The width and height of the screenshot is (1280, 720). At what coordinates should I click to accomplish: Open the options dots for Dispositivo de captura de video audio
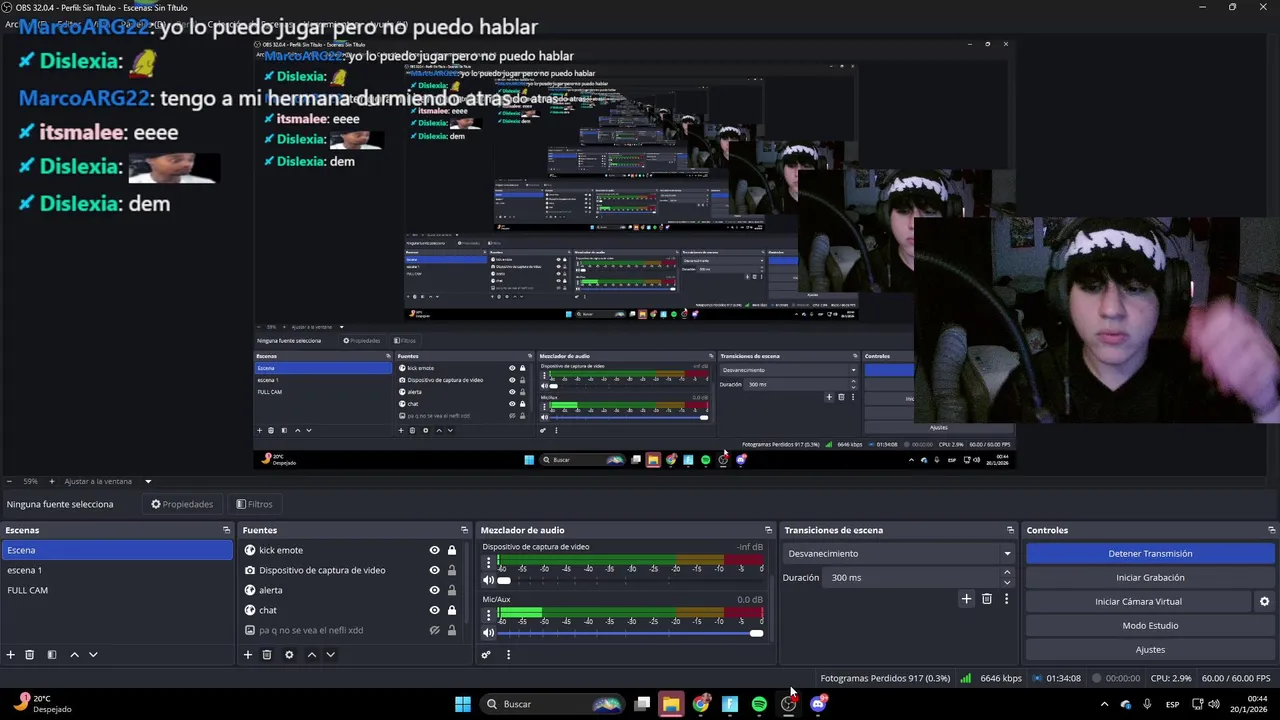click(488, 563)
